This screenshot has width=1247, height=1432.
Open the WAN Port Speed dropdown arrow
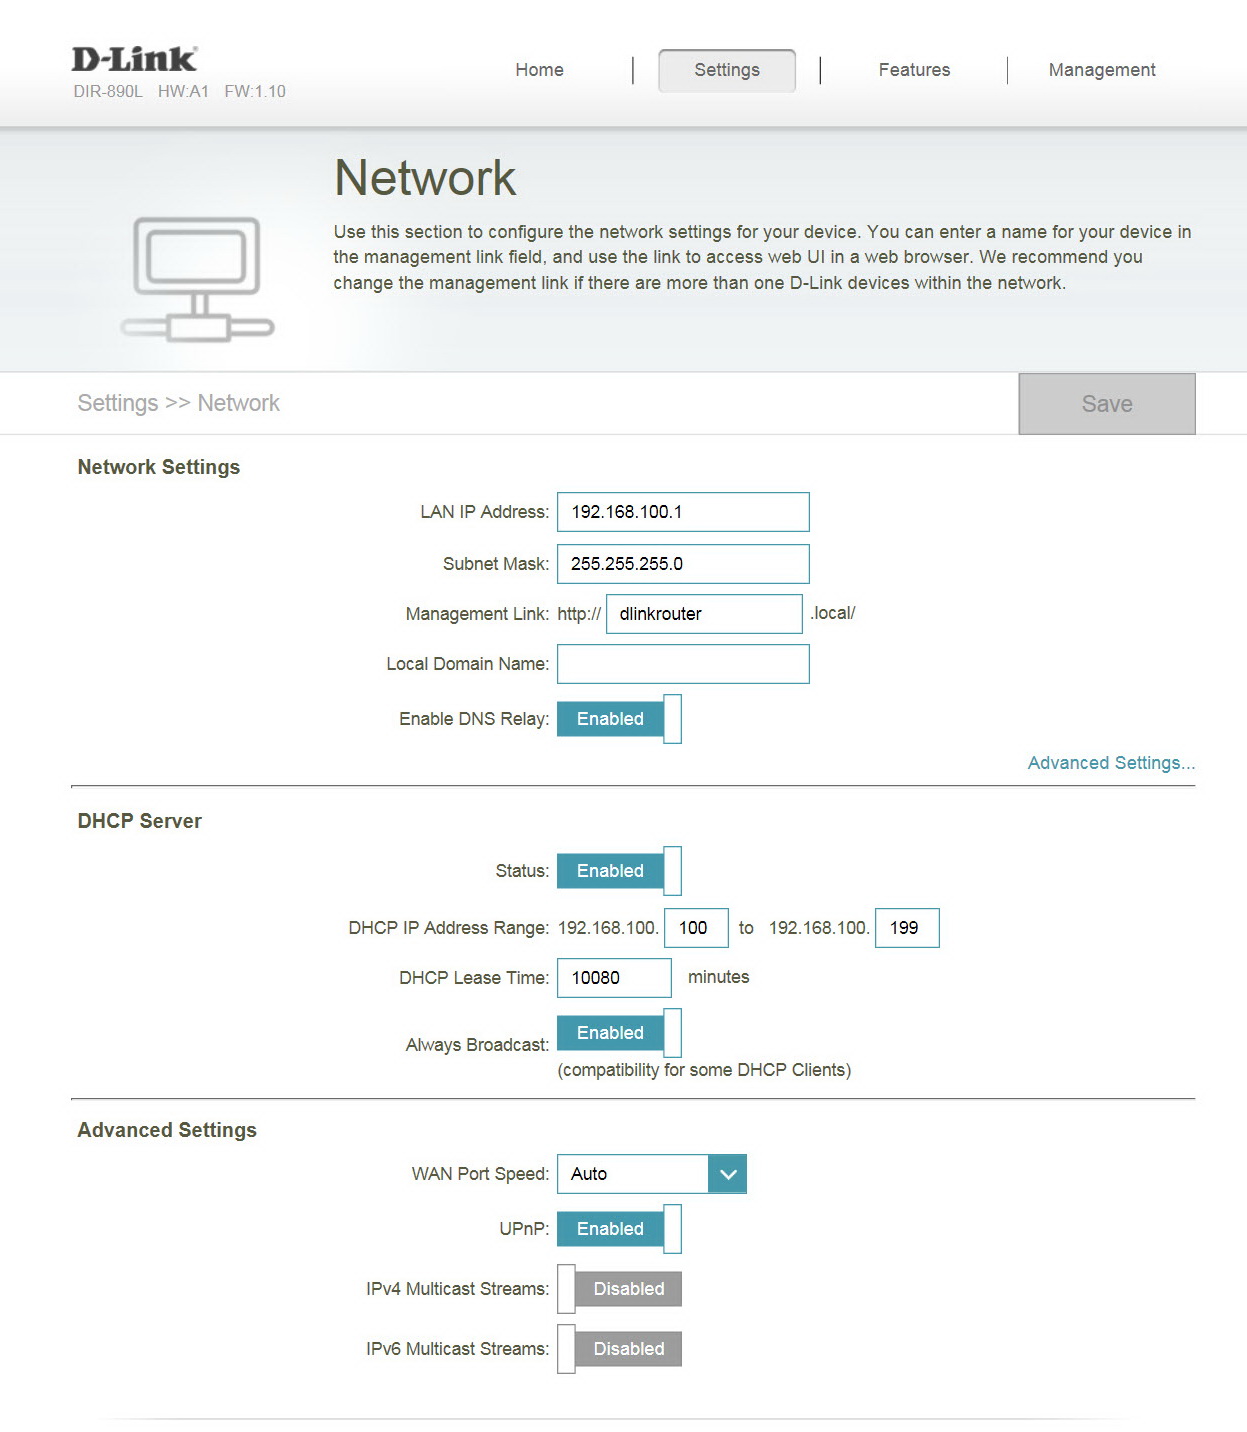click(727, 1174)
